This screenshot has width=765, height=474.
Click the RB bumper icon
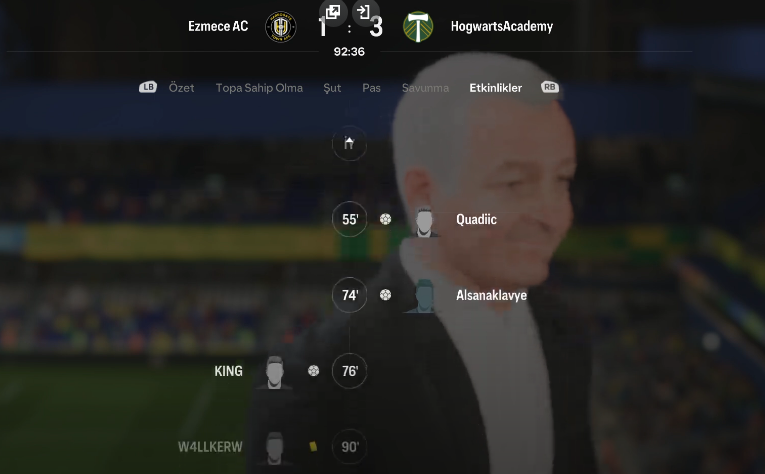click(550, 87)
